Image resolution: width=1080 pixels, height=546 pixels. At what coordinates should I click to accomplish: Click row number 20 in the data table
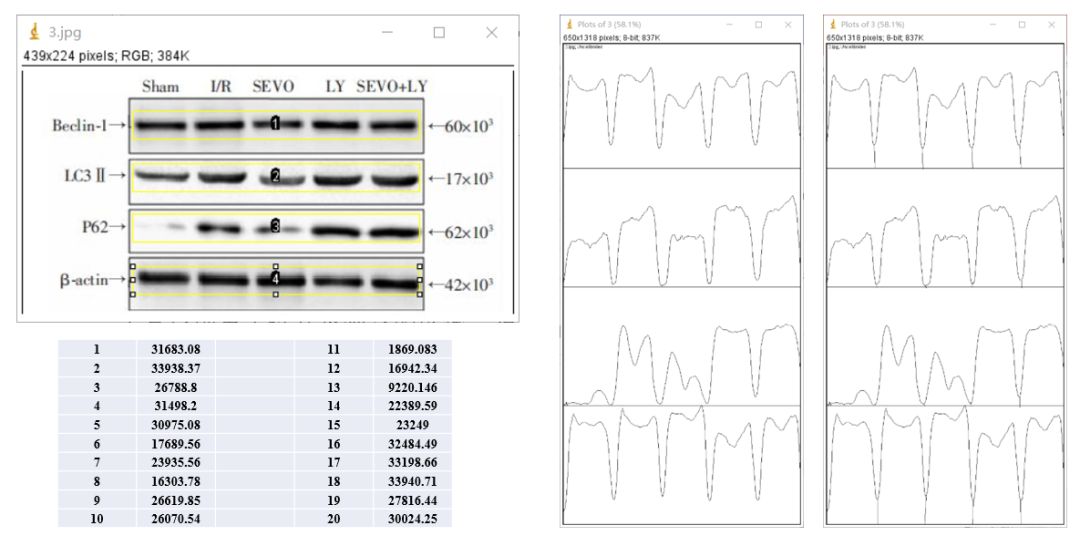click(333, 518)
